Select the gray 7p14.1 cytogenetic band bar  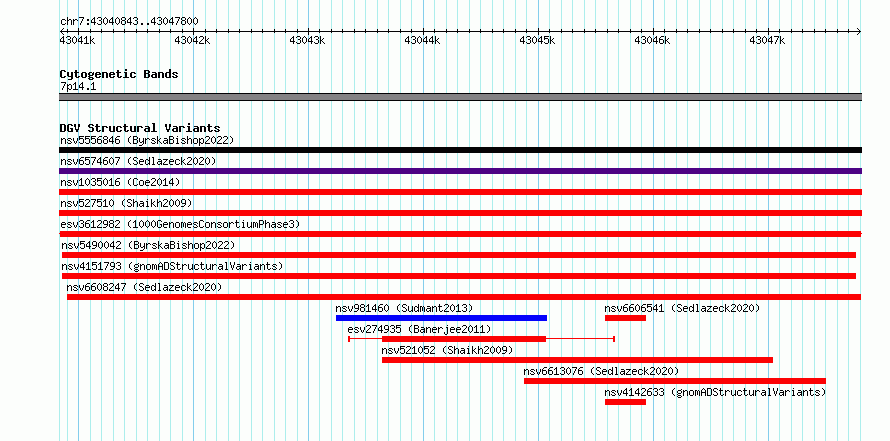click(x=460, y=97)
